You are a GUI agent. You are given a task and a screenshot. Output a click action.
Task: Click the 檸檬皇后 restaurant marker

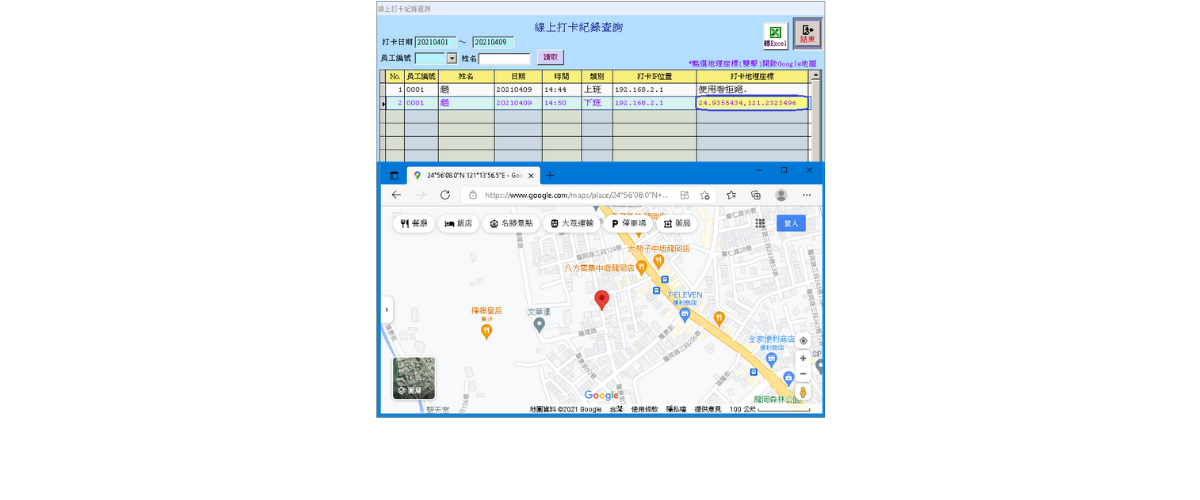tap(486, 330)
